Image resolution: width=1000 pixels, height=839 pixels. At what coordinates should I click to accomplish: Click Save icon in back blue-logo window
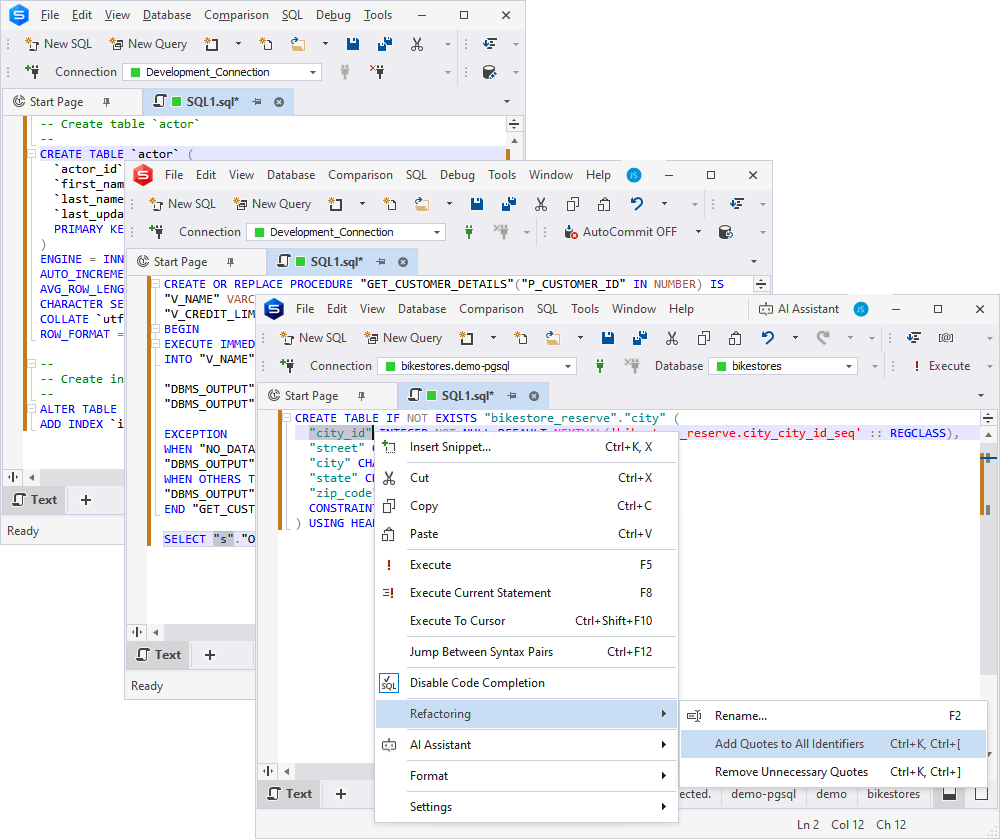[353, 44]
